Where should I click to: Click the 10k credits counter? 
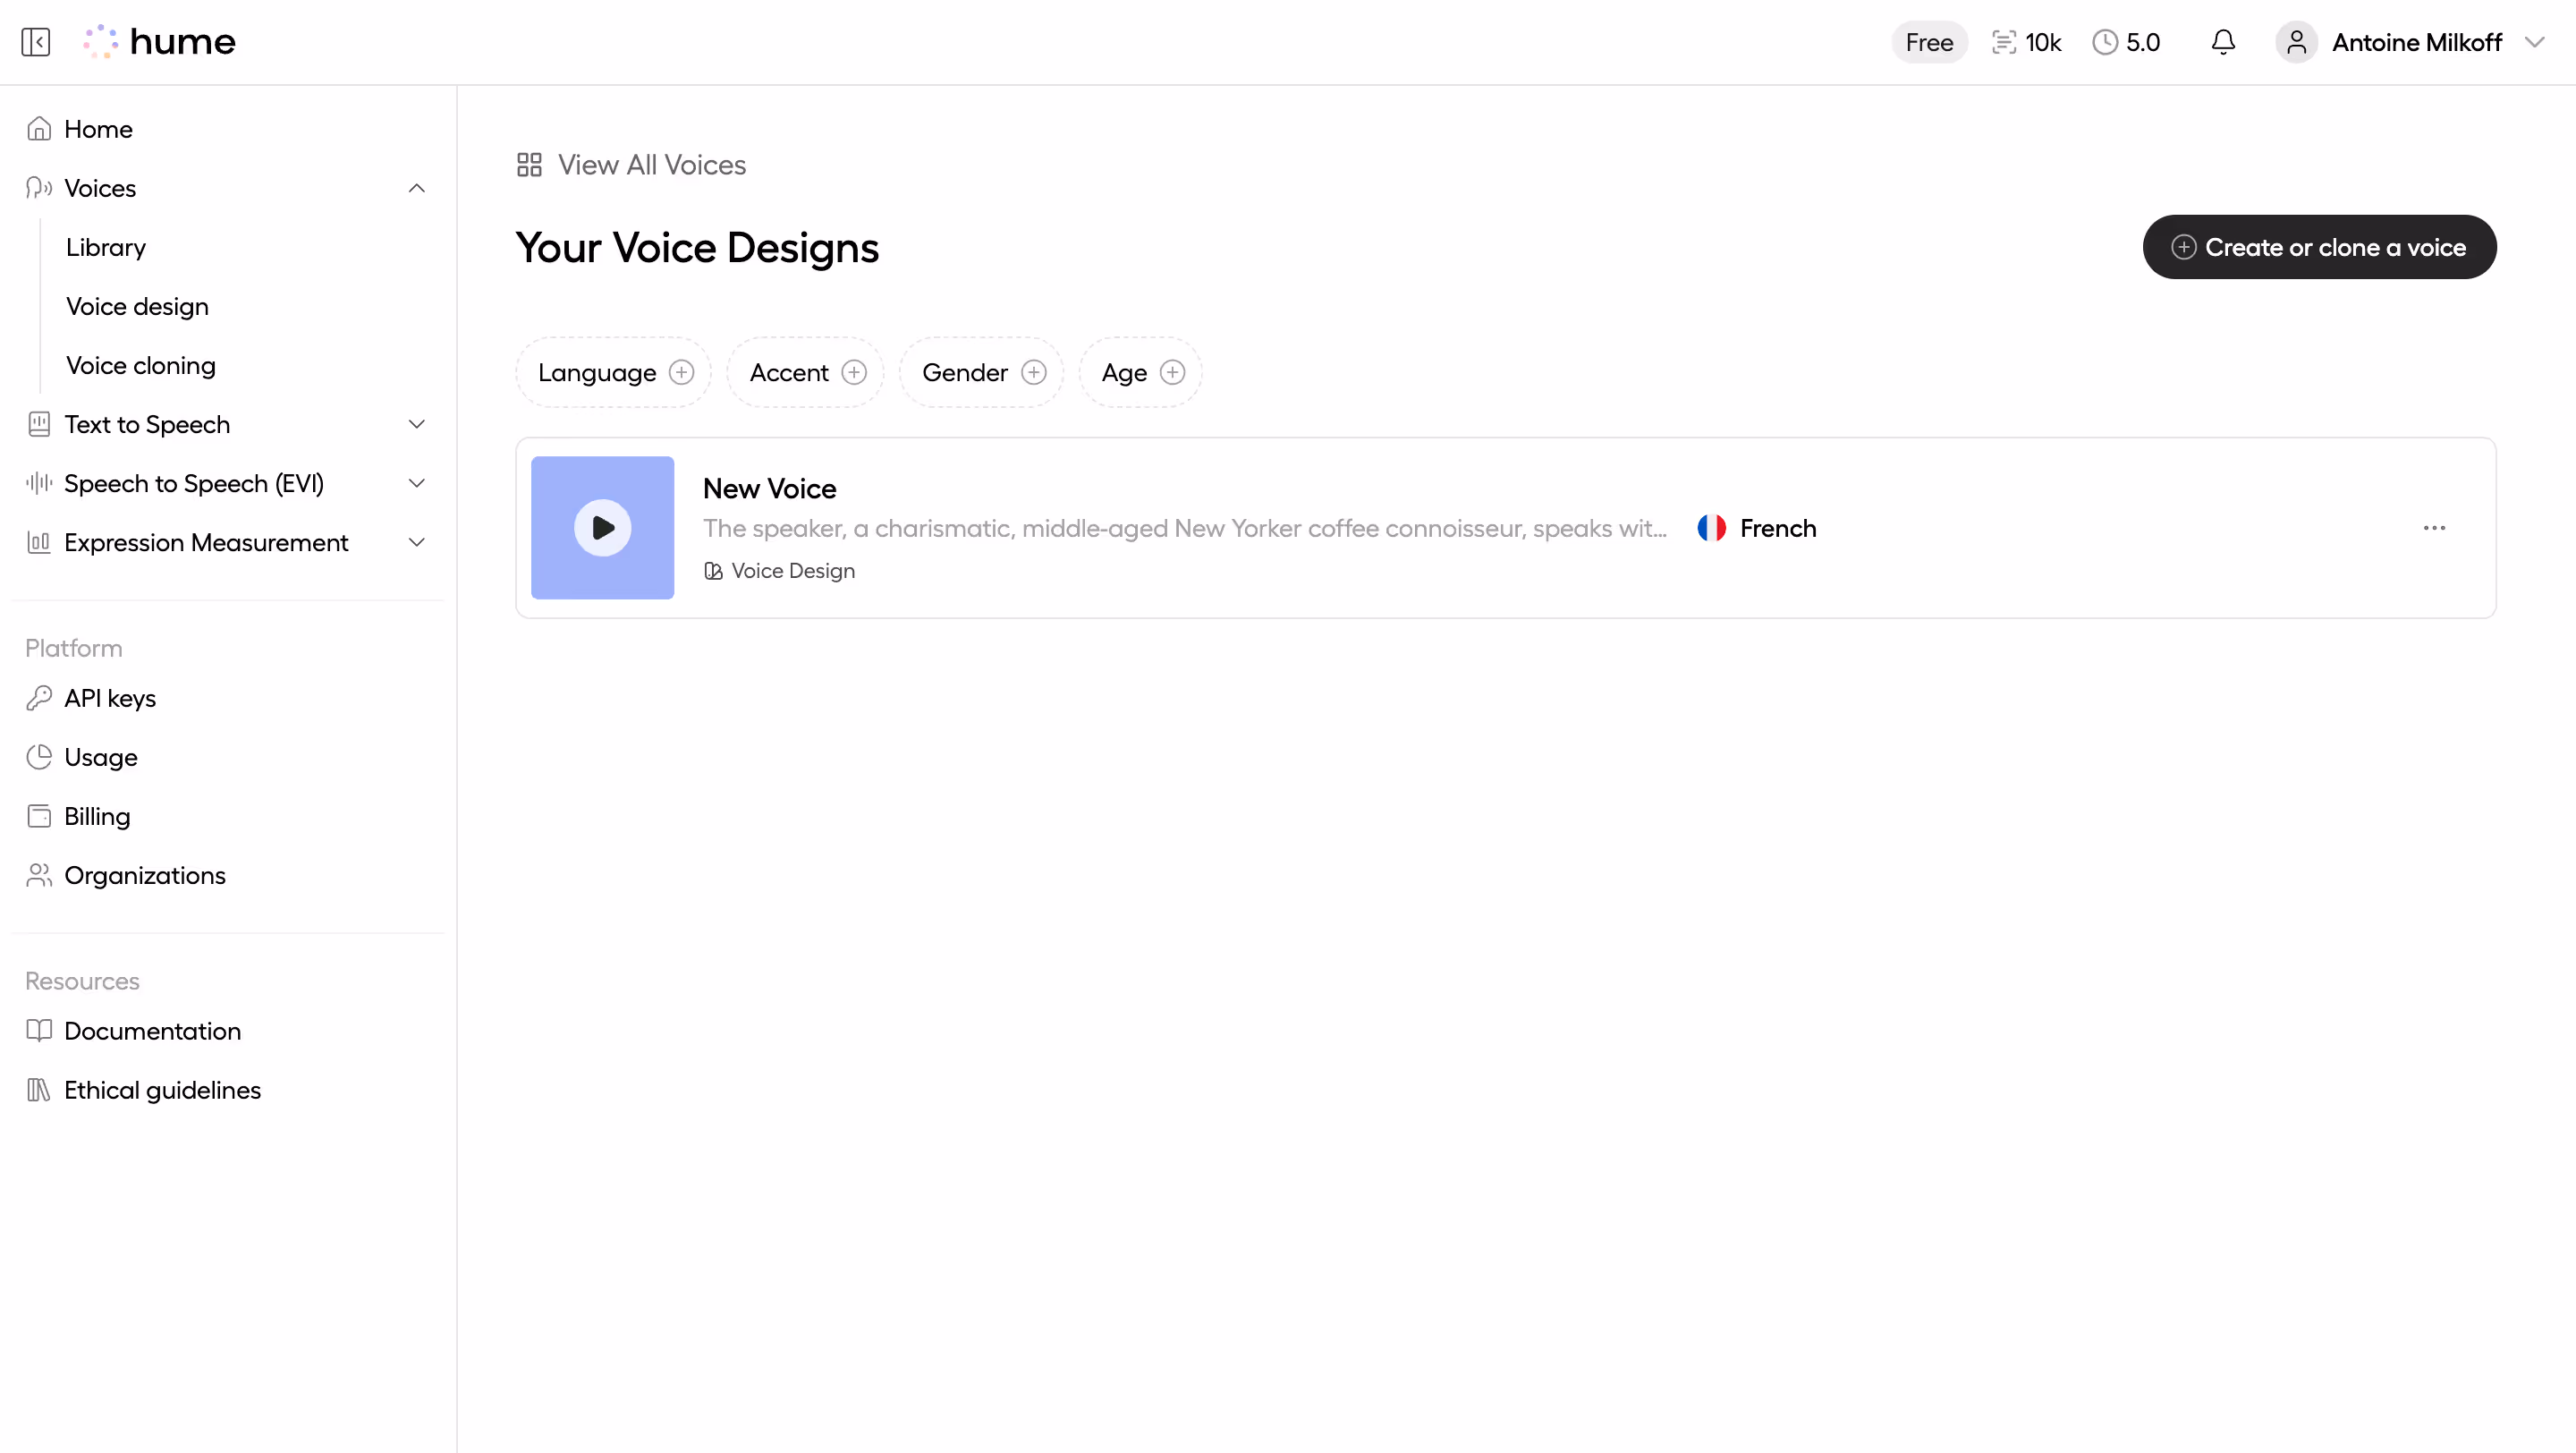(x=2026, y=42)
